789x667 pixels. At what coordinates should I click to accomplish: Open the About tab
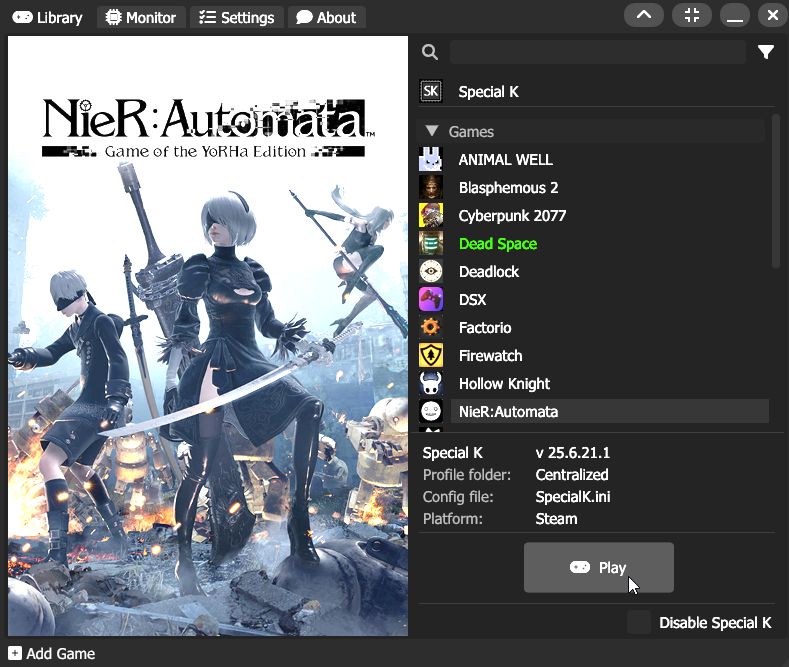(x=327, y=18)
